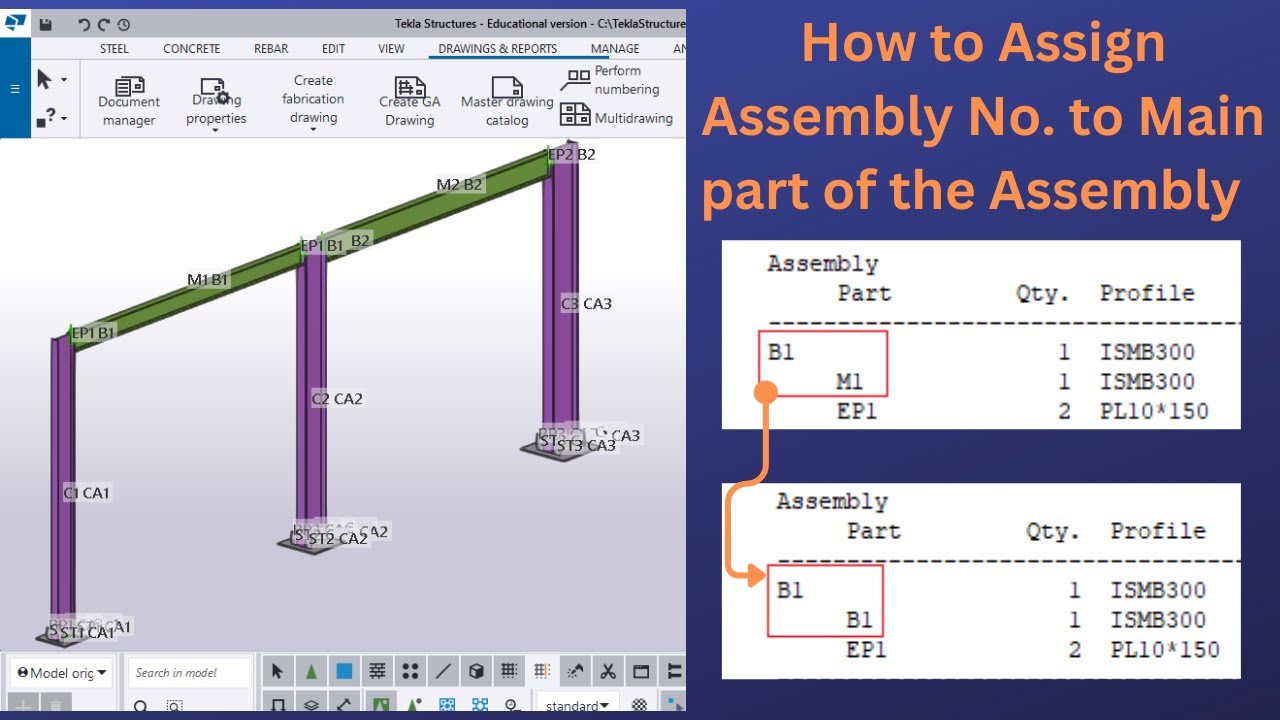Click the 3D cube icon in selection toolbar
The width and height of the screenshot is (1280, 720).
coord(476,671)
